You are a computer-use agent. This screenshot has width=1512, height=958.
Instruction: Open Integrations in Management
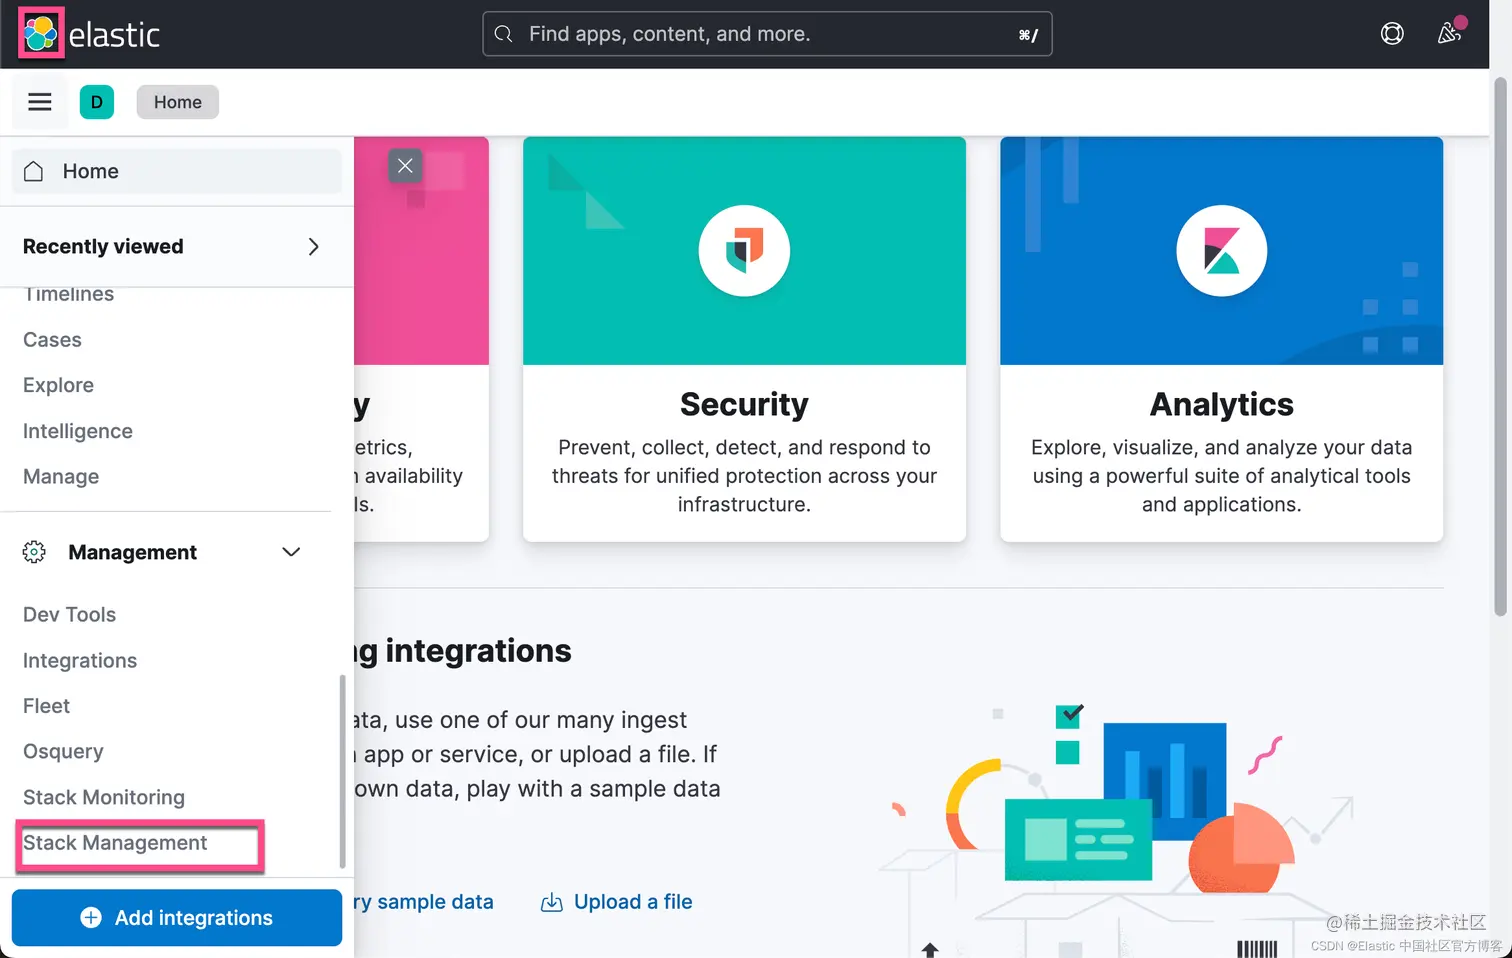pyautogui.click(x=80, y=661)
